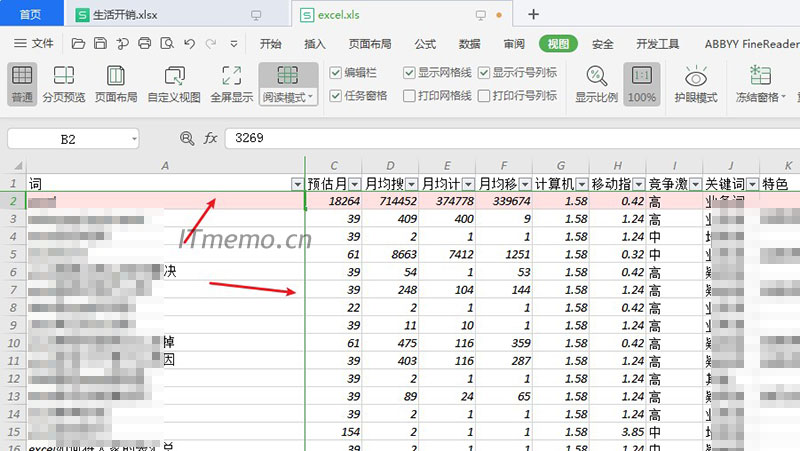The width and height of the screenshot is (800, 451).
Task: Open the 安全 ribbon tab
Action: click(603, 44)
